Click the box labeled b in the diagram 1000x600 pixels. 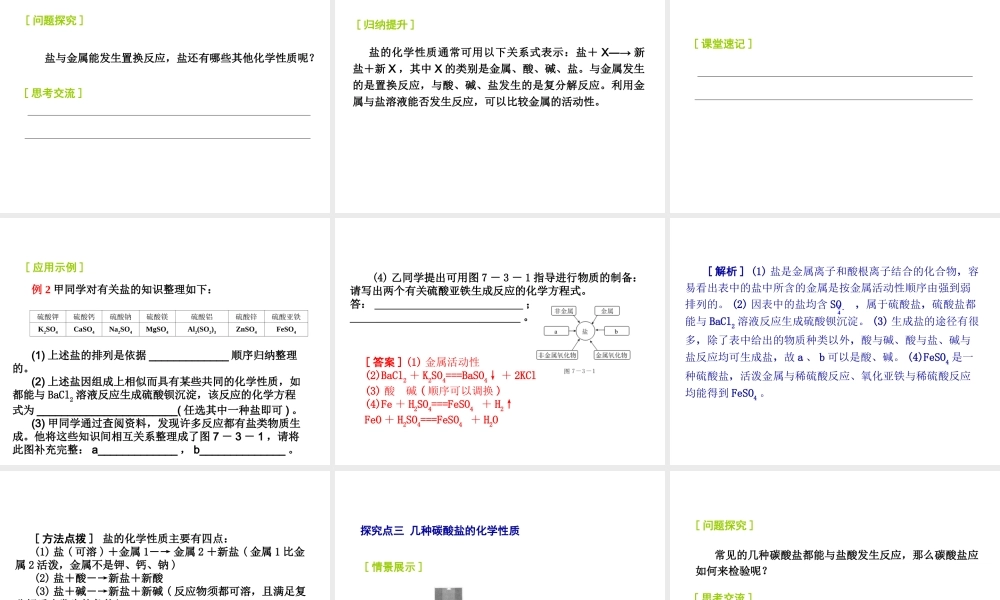(616, 332)
